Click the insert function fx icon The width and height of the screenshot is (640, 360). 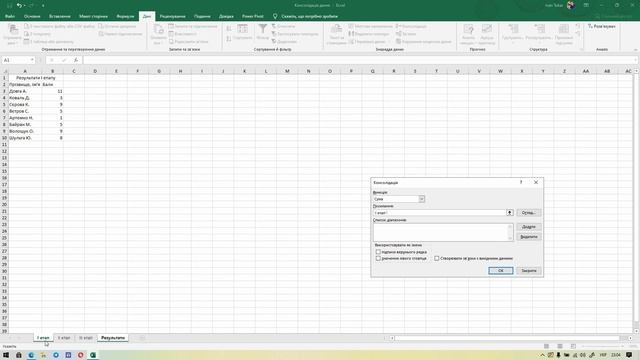[x=76, y=60]
